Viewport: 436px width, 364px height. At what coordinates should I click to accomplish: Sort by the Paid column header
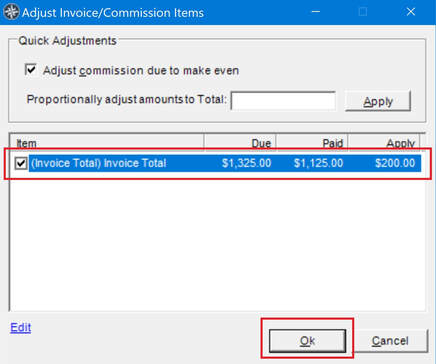point(312,143)
